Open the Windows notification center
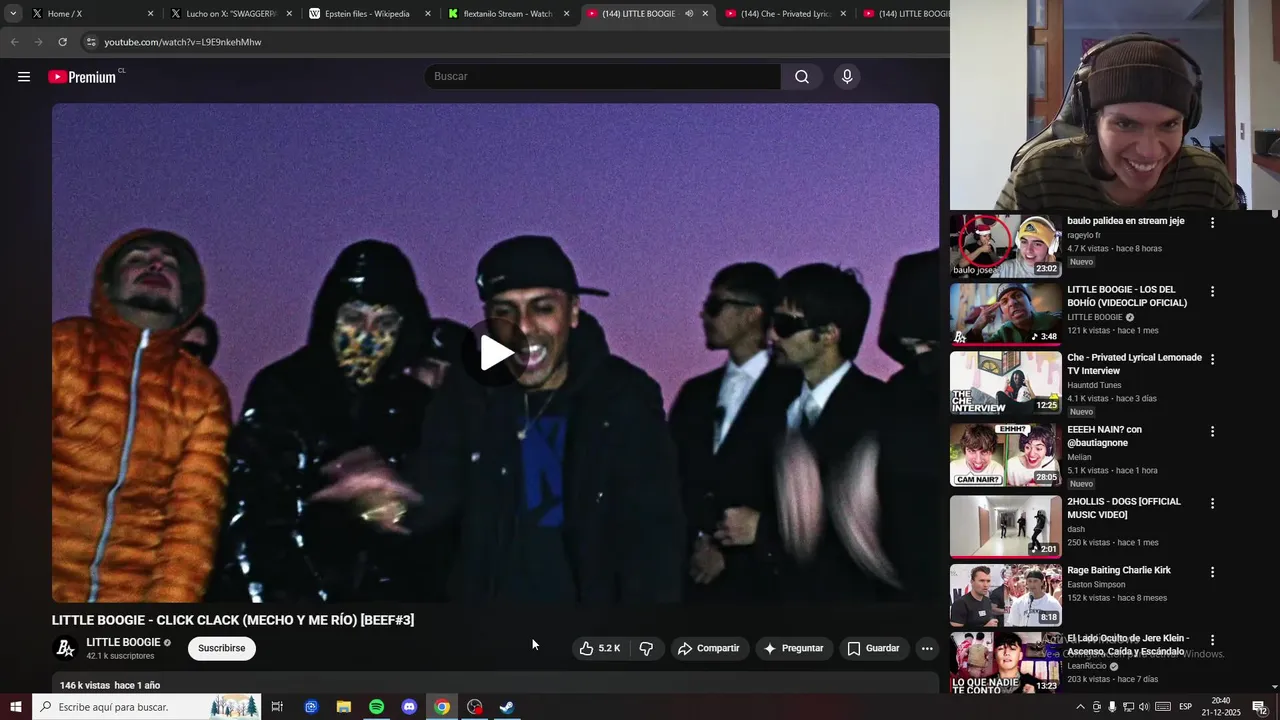This screenshot has height=720, width=1280. 1260,707
